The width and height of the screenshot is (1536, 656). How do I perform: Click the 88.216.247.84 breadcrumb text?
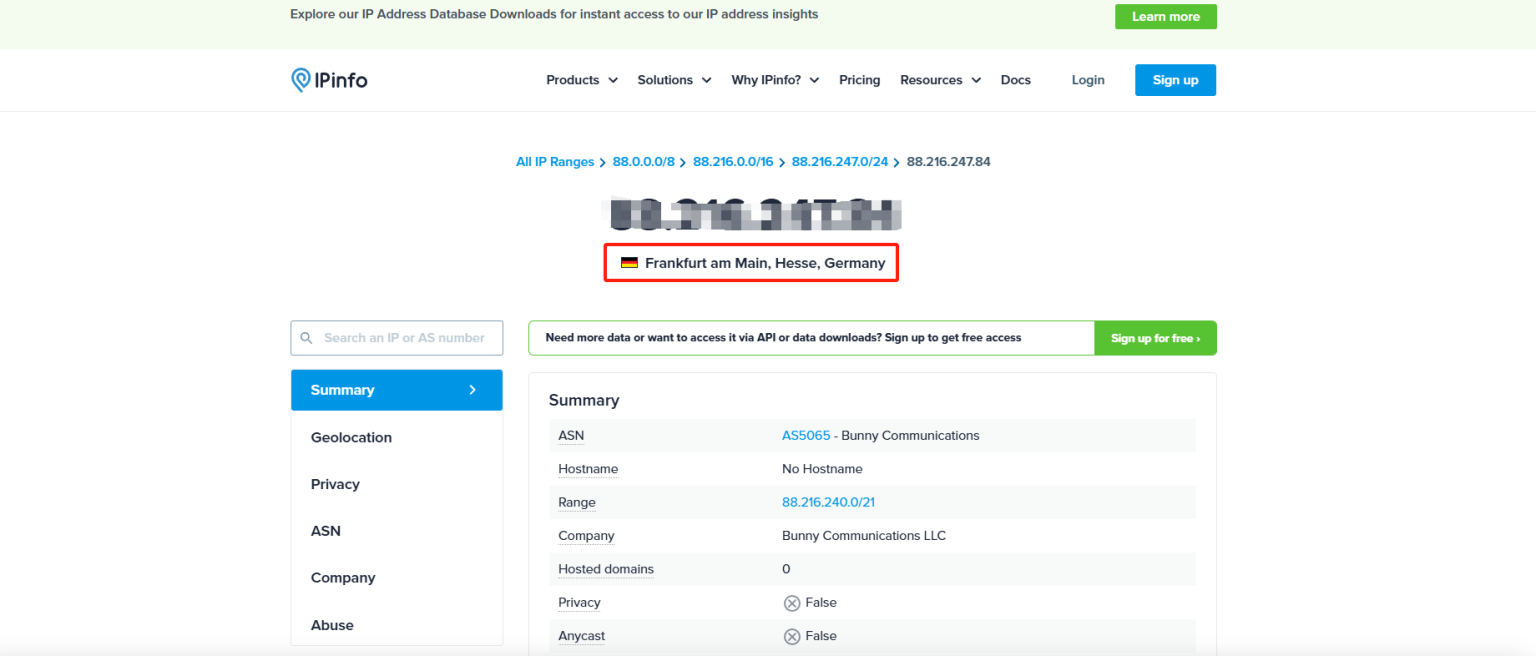click(x=949, y=162)
